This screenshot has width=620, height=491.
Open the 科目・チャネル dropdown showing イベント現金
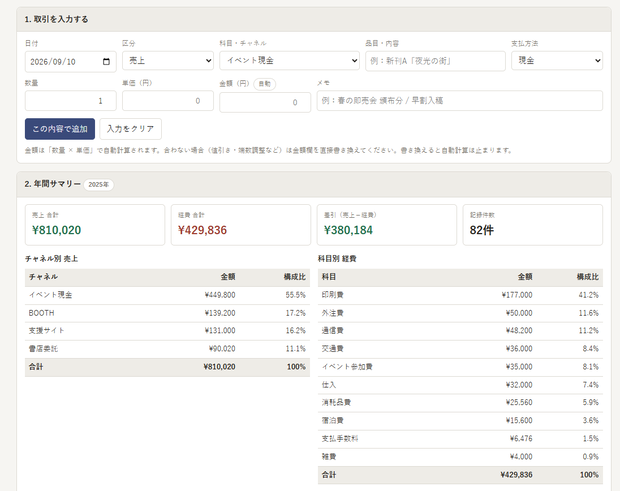pyautogui.click(x=289, y=61)
